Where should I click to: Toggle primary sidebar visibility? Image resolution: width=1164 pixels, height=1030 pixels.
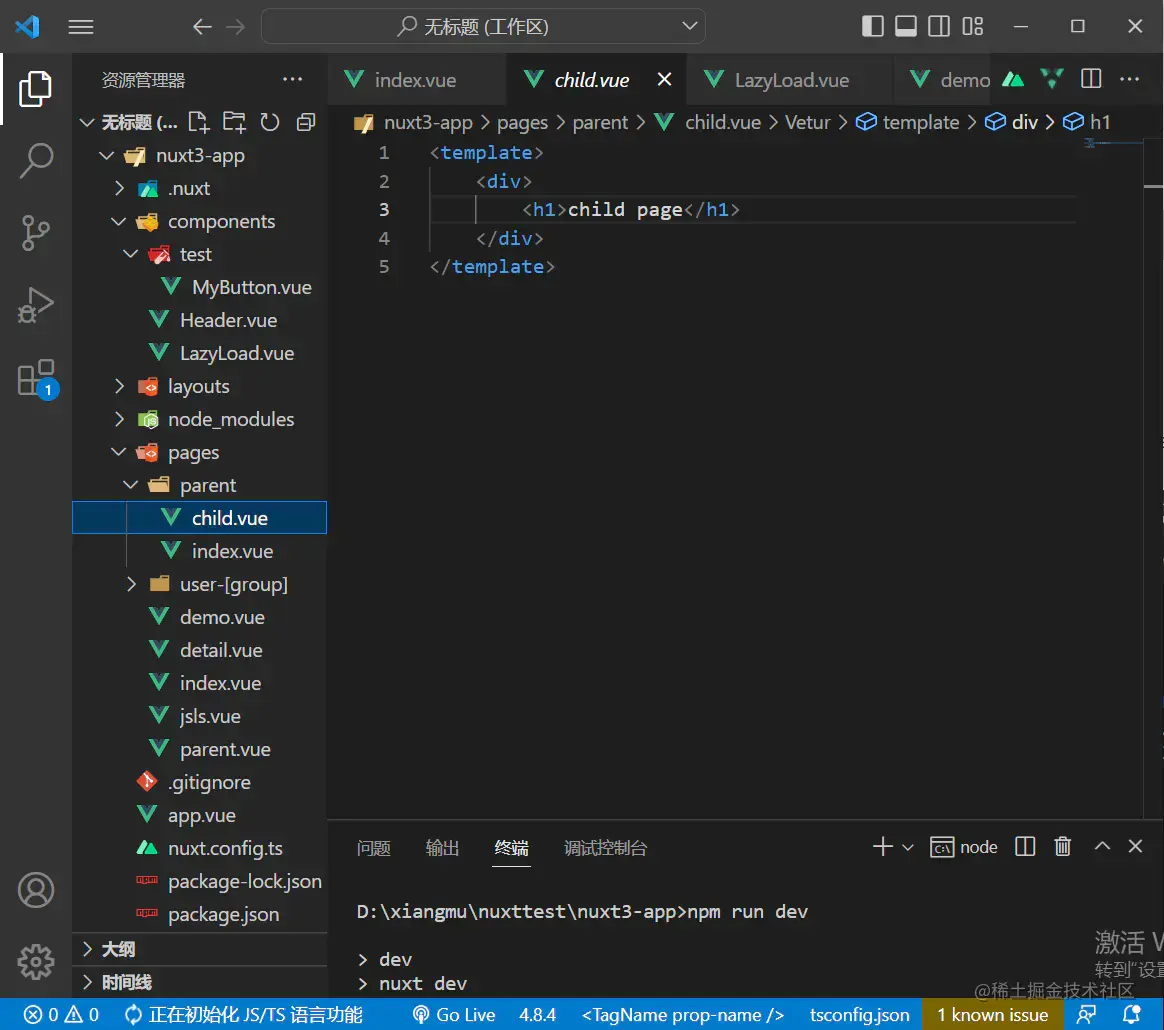point(872,27)
